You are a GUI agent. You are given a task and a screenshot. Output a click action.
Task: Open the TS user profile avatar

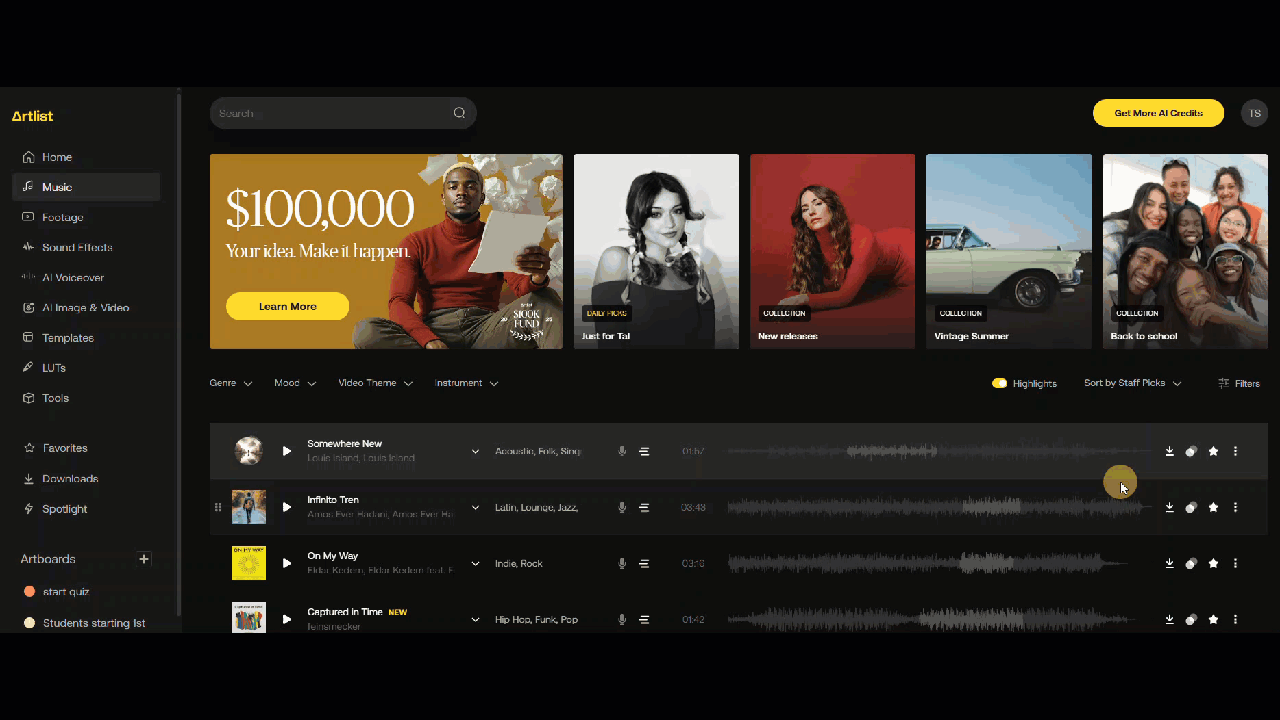pyautogui.click(x=1254, y=113)
